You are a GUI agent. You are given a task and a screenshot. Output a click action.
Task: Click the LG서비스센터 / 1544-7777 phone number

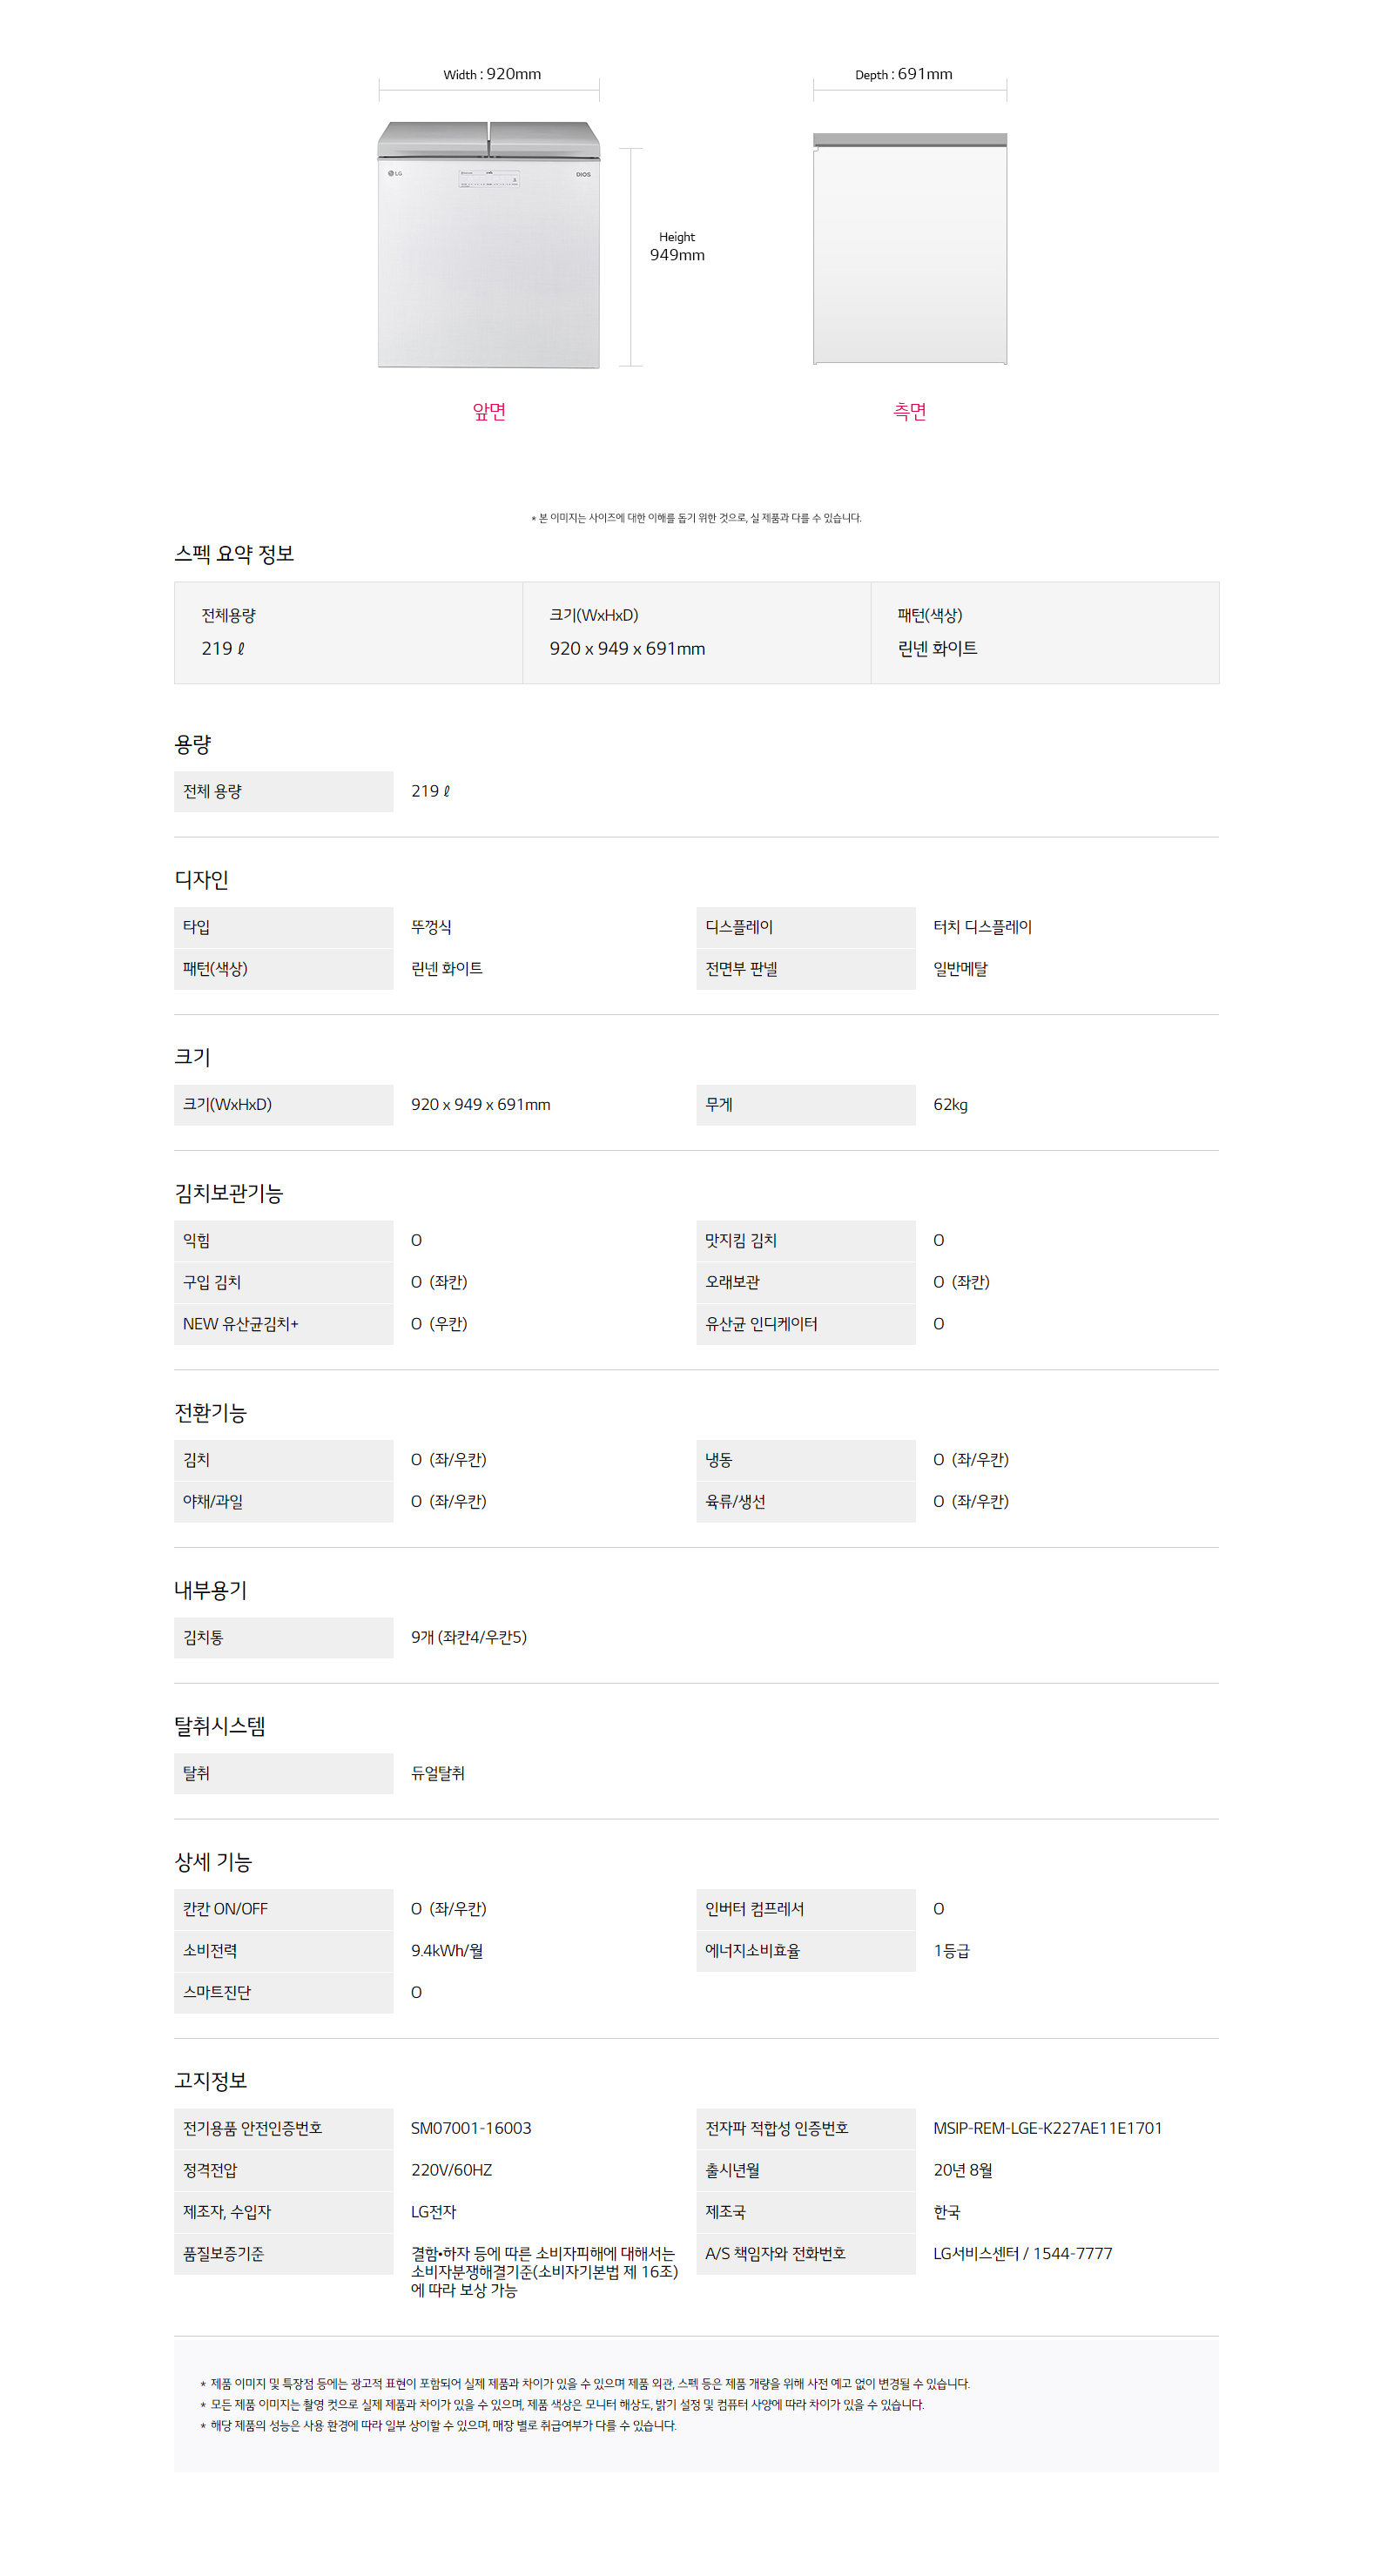coord(1022,2252)
